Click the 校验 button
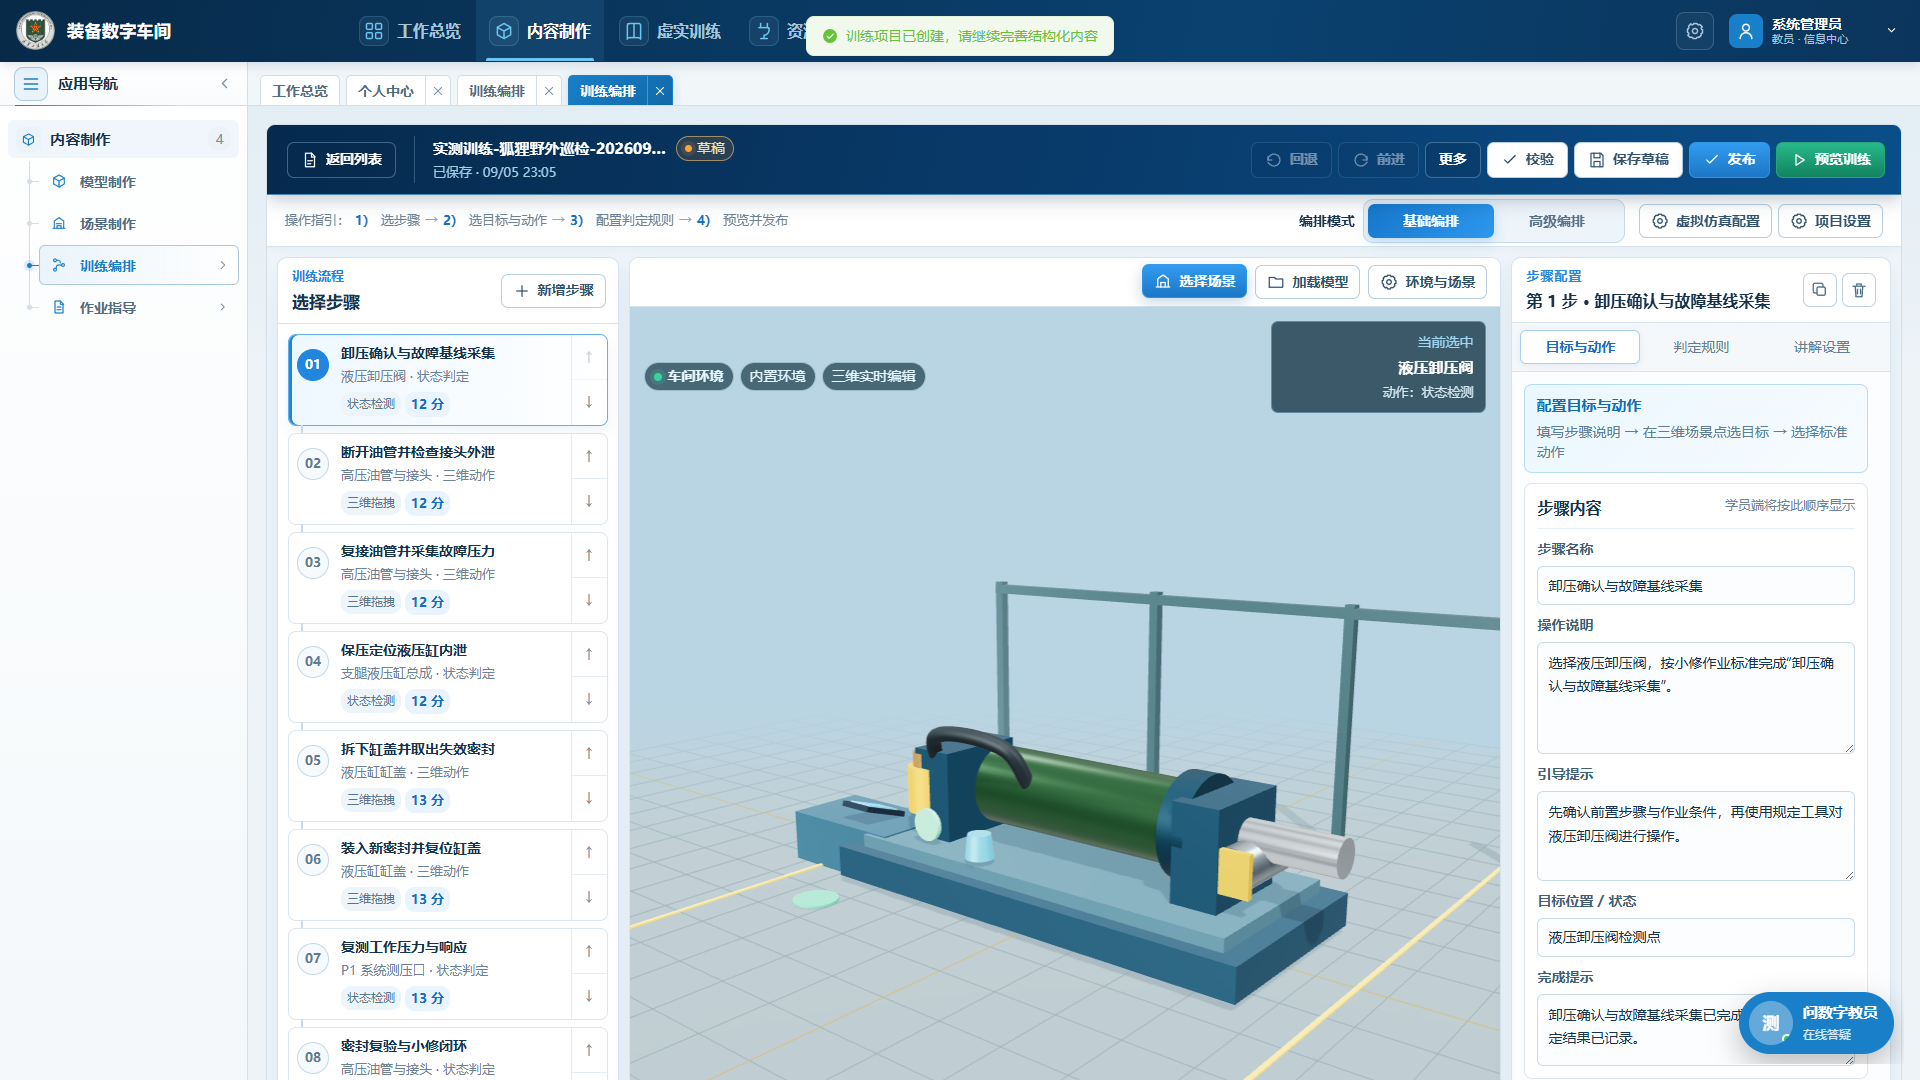Screen dimensions: 1920x1080 [1527, 160]
